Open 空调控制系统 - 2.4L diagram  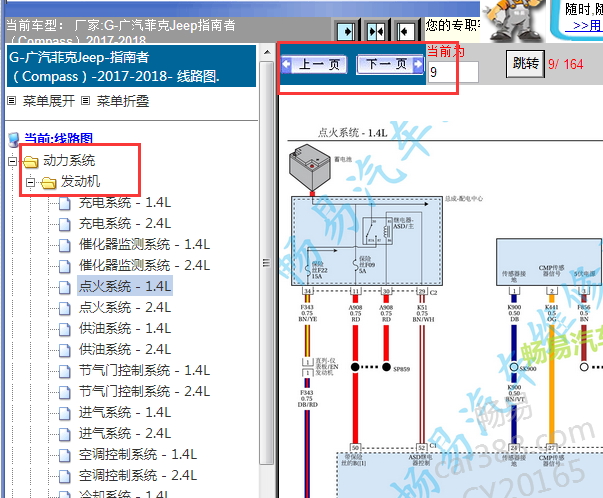pos(138,475)
